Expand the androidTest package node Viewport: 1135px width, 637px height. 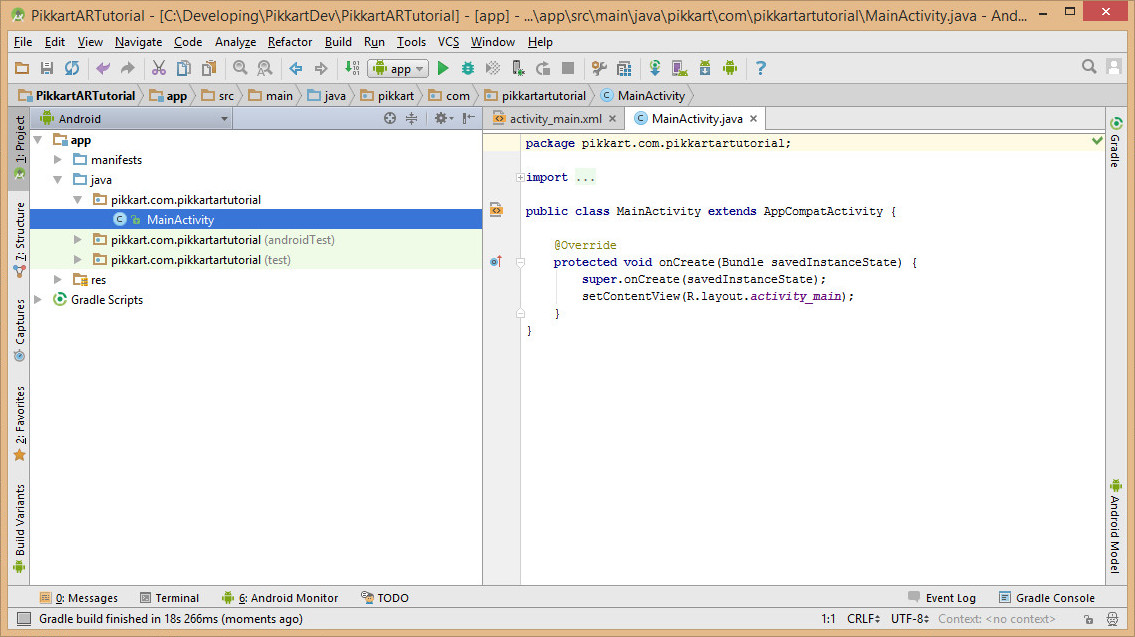pyautogui.click(x=77, y=240)
